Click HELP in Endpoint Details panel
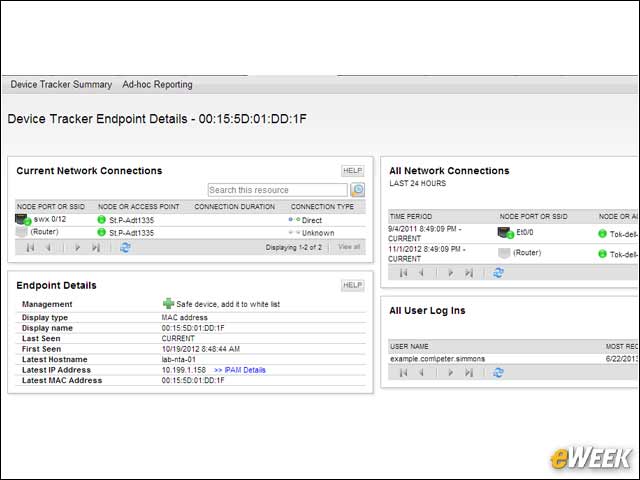Viewport: 640px width, 480px height. coord(353,285)
